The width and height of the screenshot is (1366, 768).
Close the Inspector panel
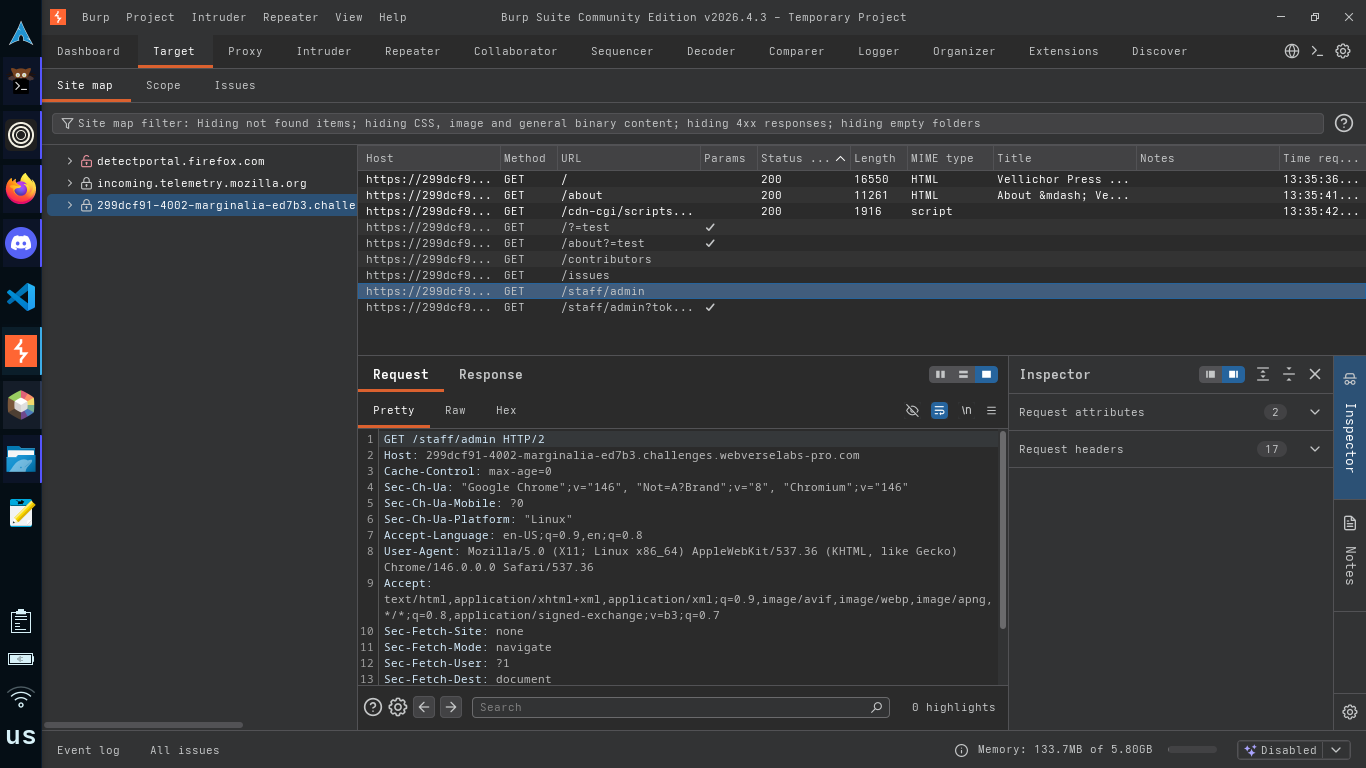pos(1315,375)
